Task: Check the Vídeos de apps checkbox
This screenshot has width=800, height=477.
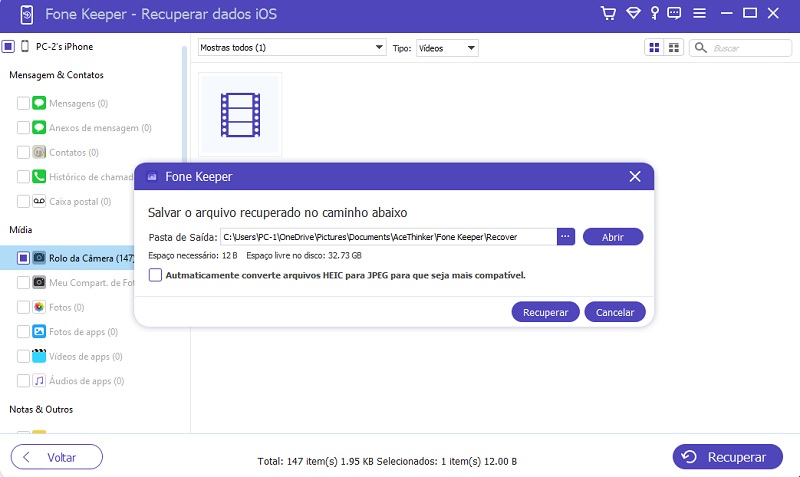Action: (x=23, y=356)
